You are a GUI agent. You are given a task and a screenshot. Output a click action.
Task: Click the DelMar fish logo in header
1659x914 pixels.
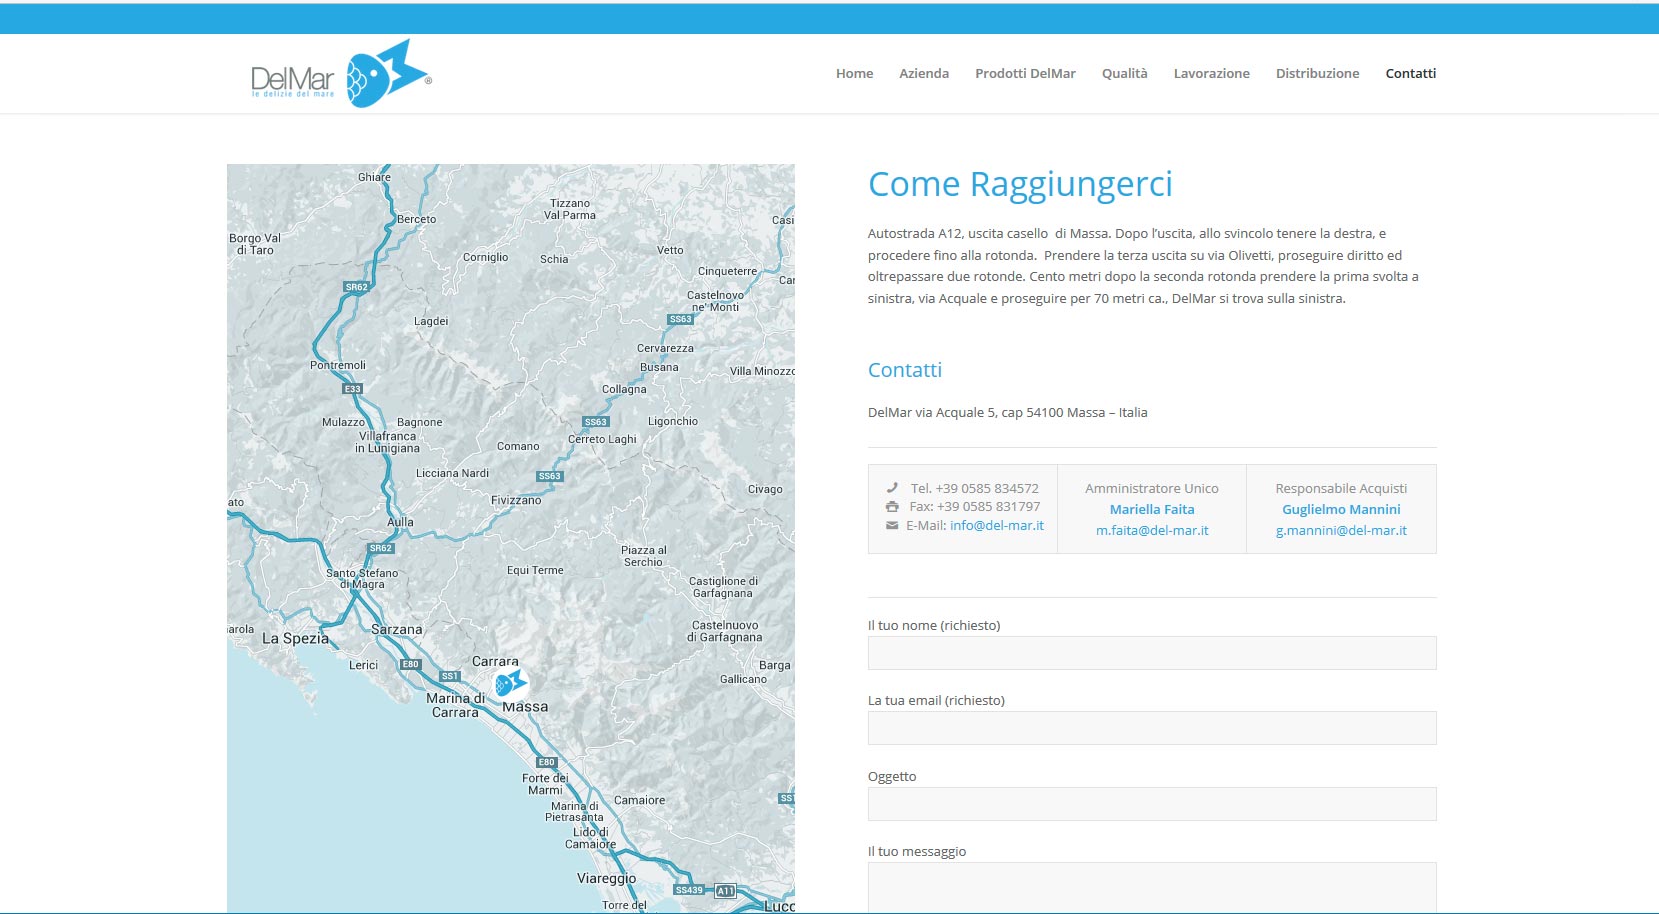[x=341, y=73]
